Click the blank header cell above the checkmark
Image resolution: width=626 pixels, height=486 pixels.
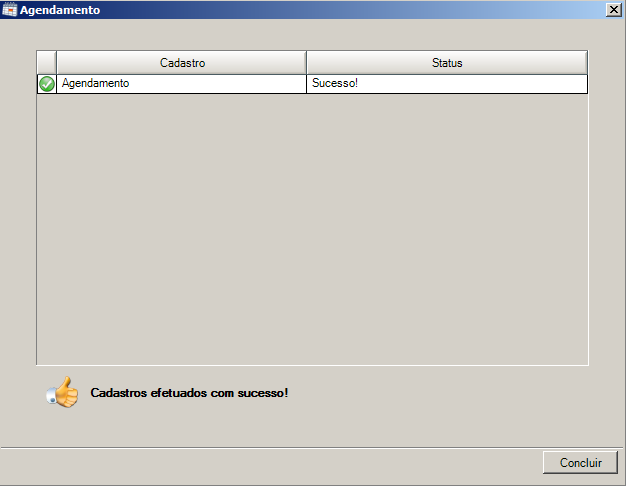click(x=47, y=63)
